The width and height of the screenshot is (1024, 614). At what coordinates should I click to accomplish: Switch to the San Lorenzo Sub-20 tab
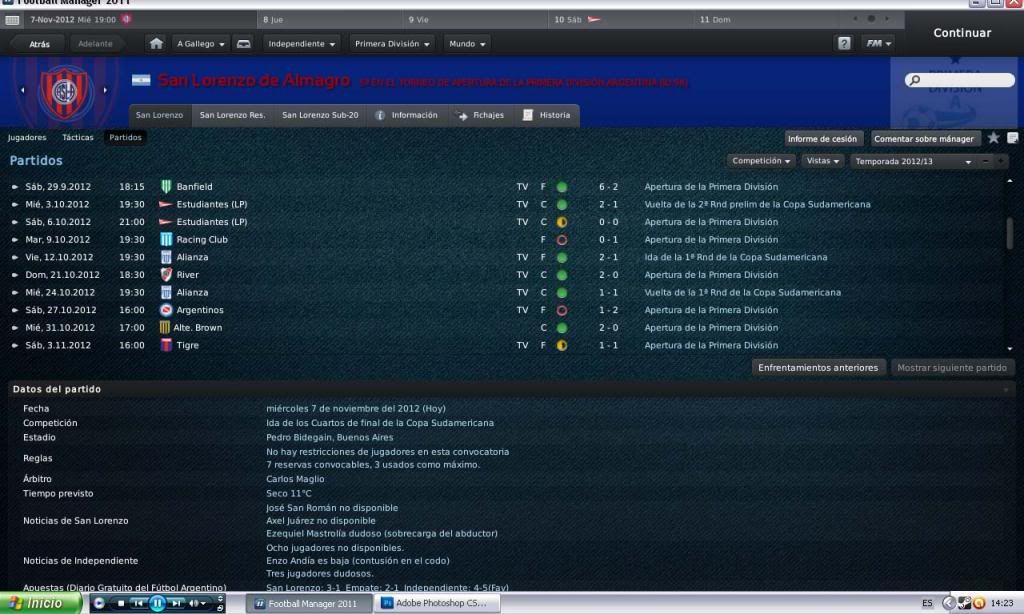click(320, 116)
